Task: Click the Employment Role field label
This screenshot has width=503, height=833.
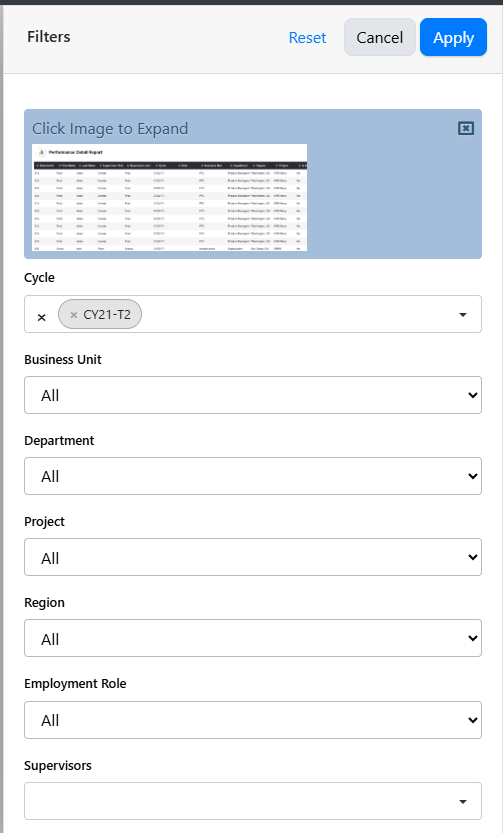Action: pyautogui.click(x=75, y=684)
